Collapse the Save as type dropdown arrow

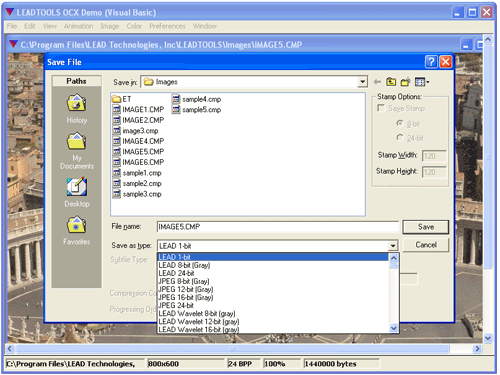[x=393, y=246]
